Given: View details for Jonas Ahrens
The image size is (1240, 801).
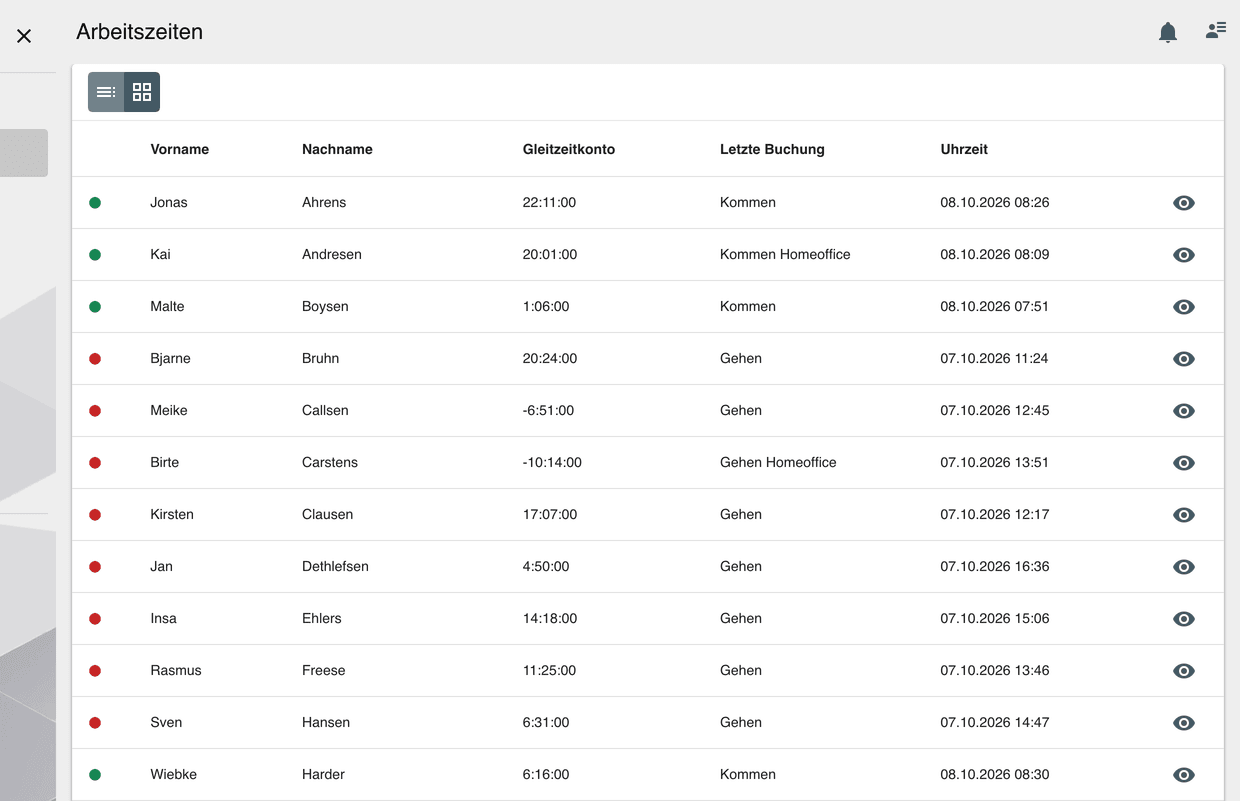Looking at the screenshot, I should pyautogui.click(x=1184, y=203).
